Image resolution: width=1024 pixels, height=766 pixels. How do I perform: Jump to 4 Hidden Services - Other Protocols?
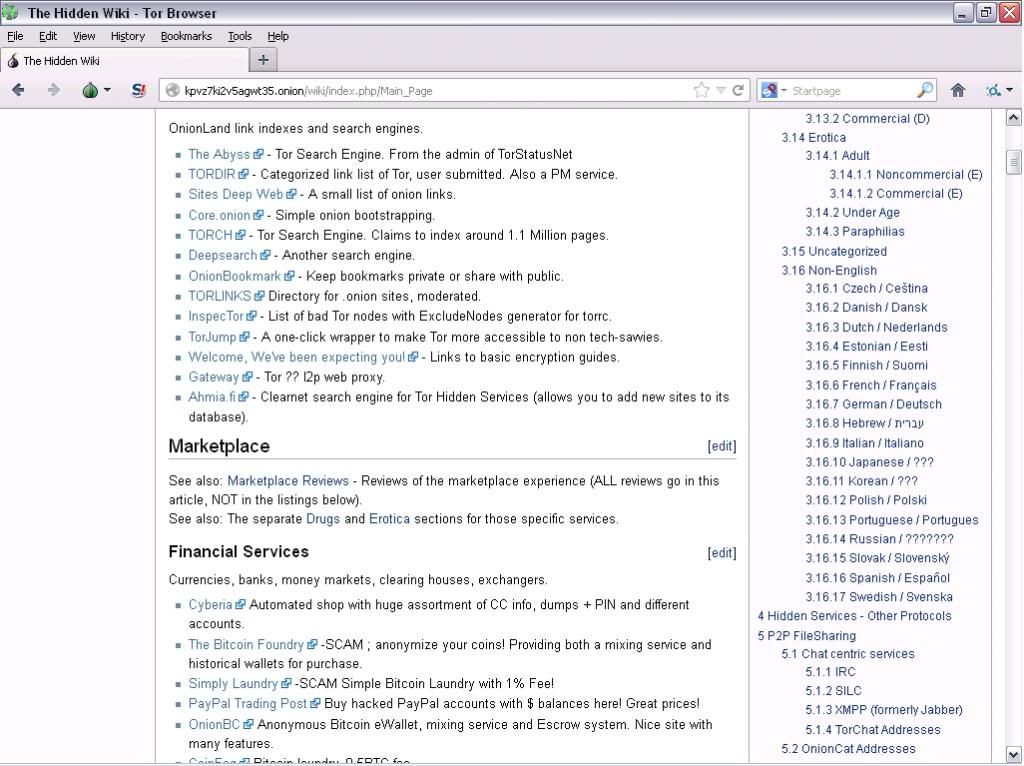[x=855, y=615]
